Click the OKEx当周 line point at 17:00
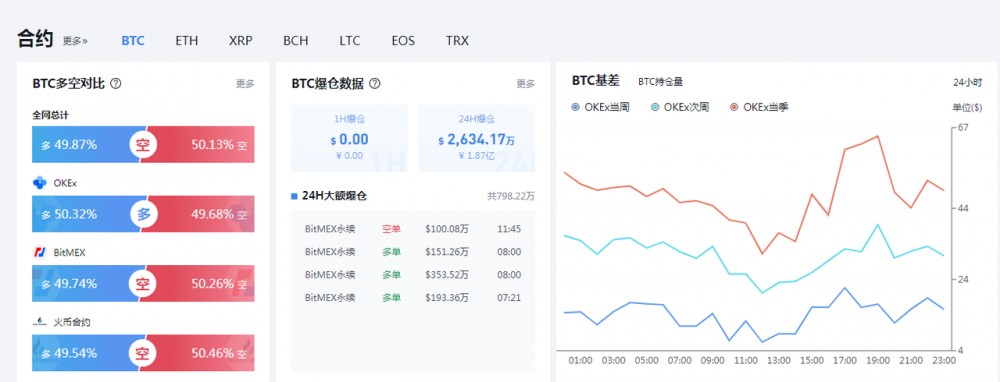Viewport: 1000px width, 382px height. (x=845, y=288)
